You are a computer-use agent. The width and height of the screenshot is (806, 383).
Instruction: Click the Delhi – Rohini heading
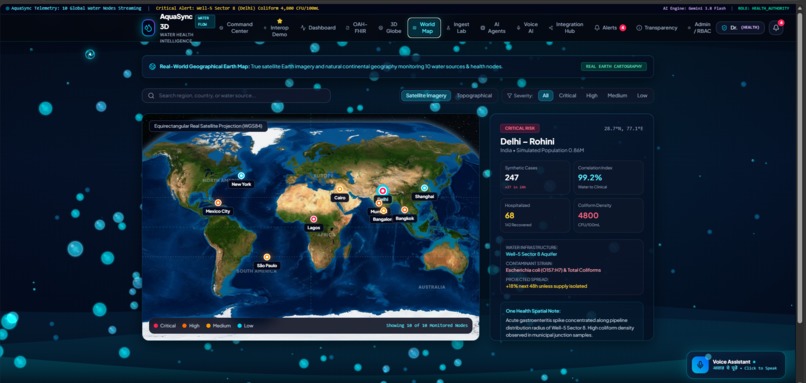pyautogui.click(x=527, y=141)
